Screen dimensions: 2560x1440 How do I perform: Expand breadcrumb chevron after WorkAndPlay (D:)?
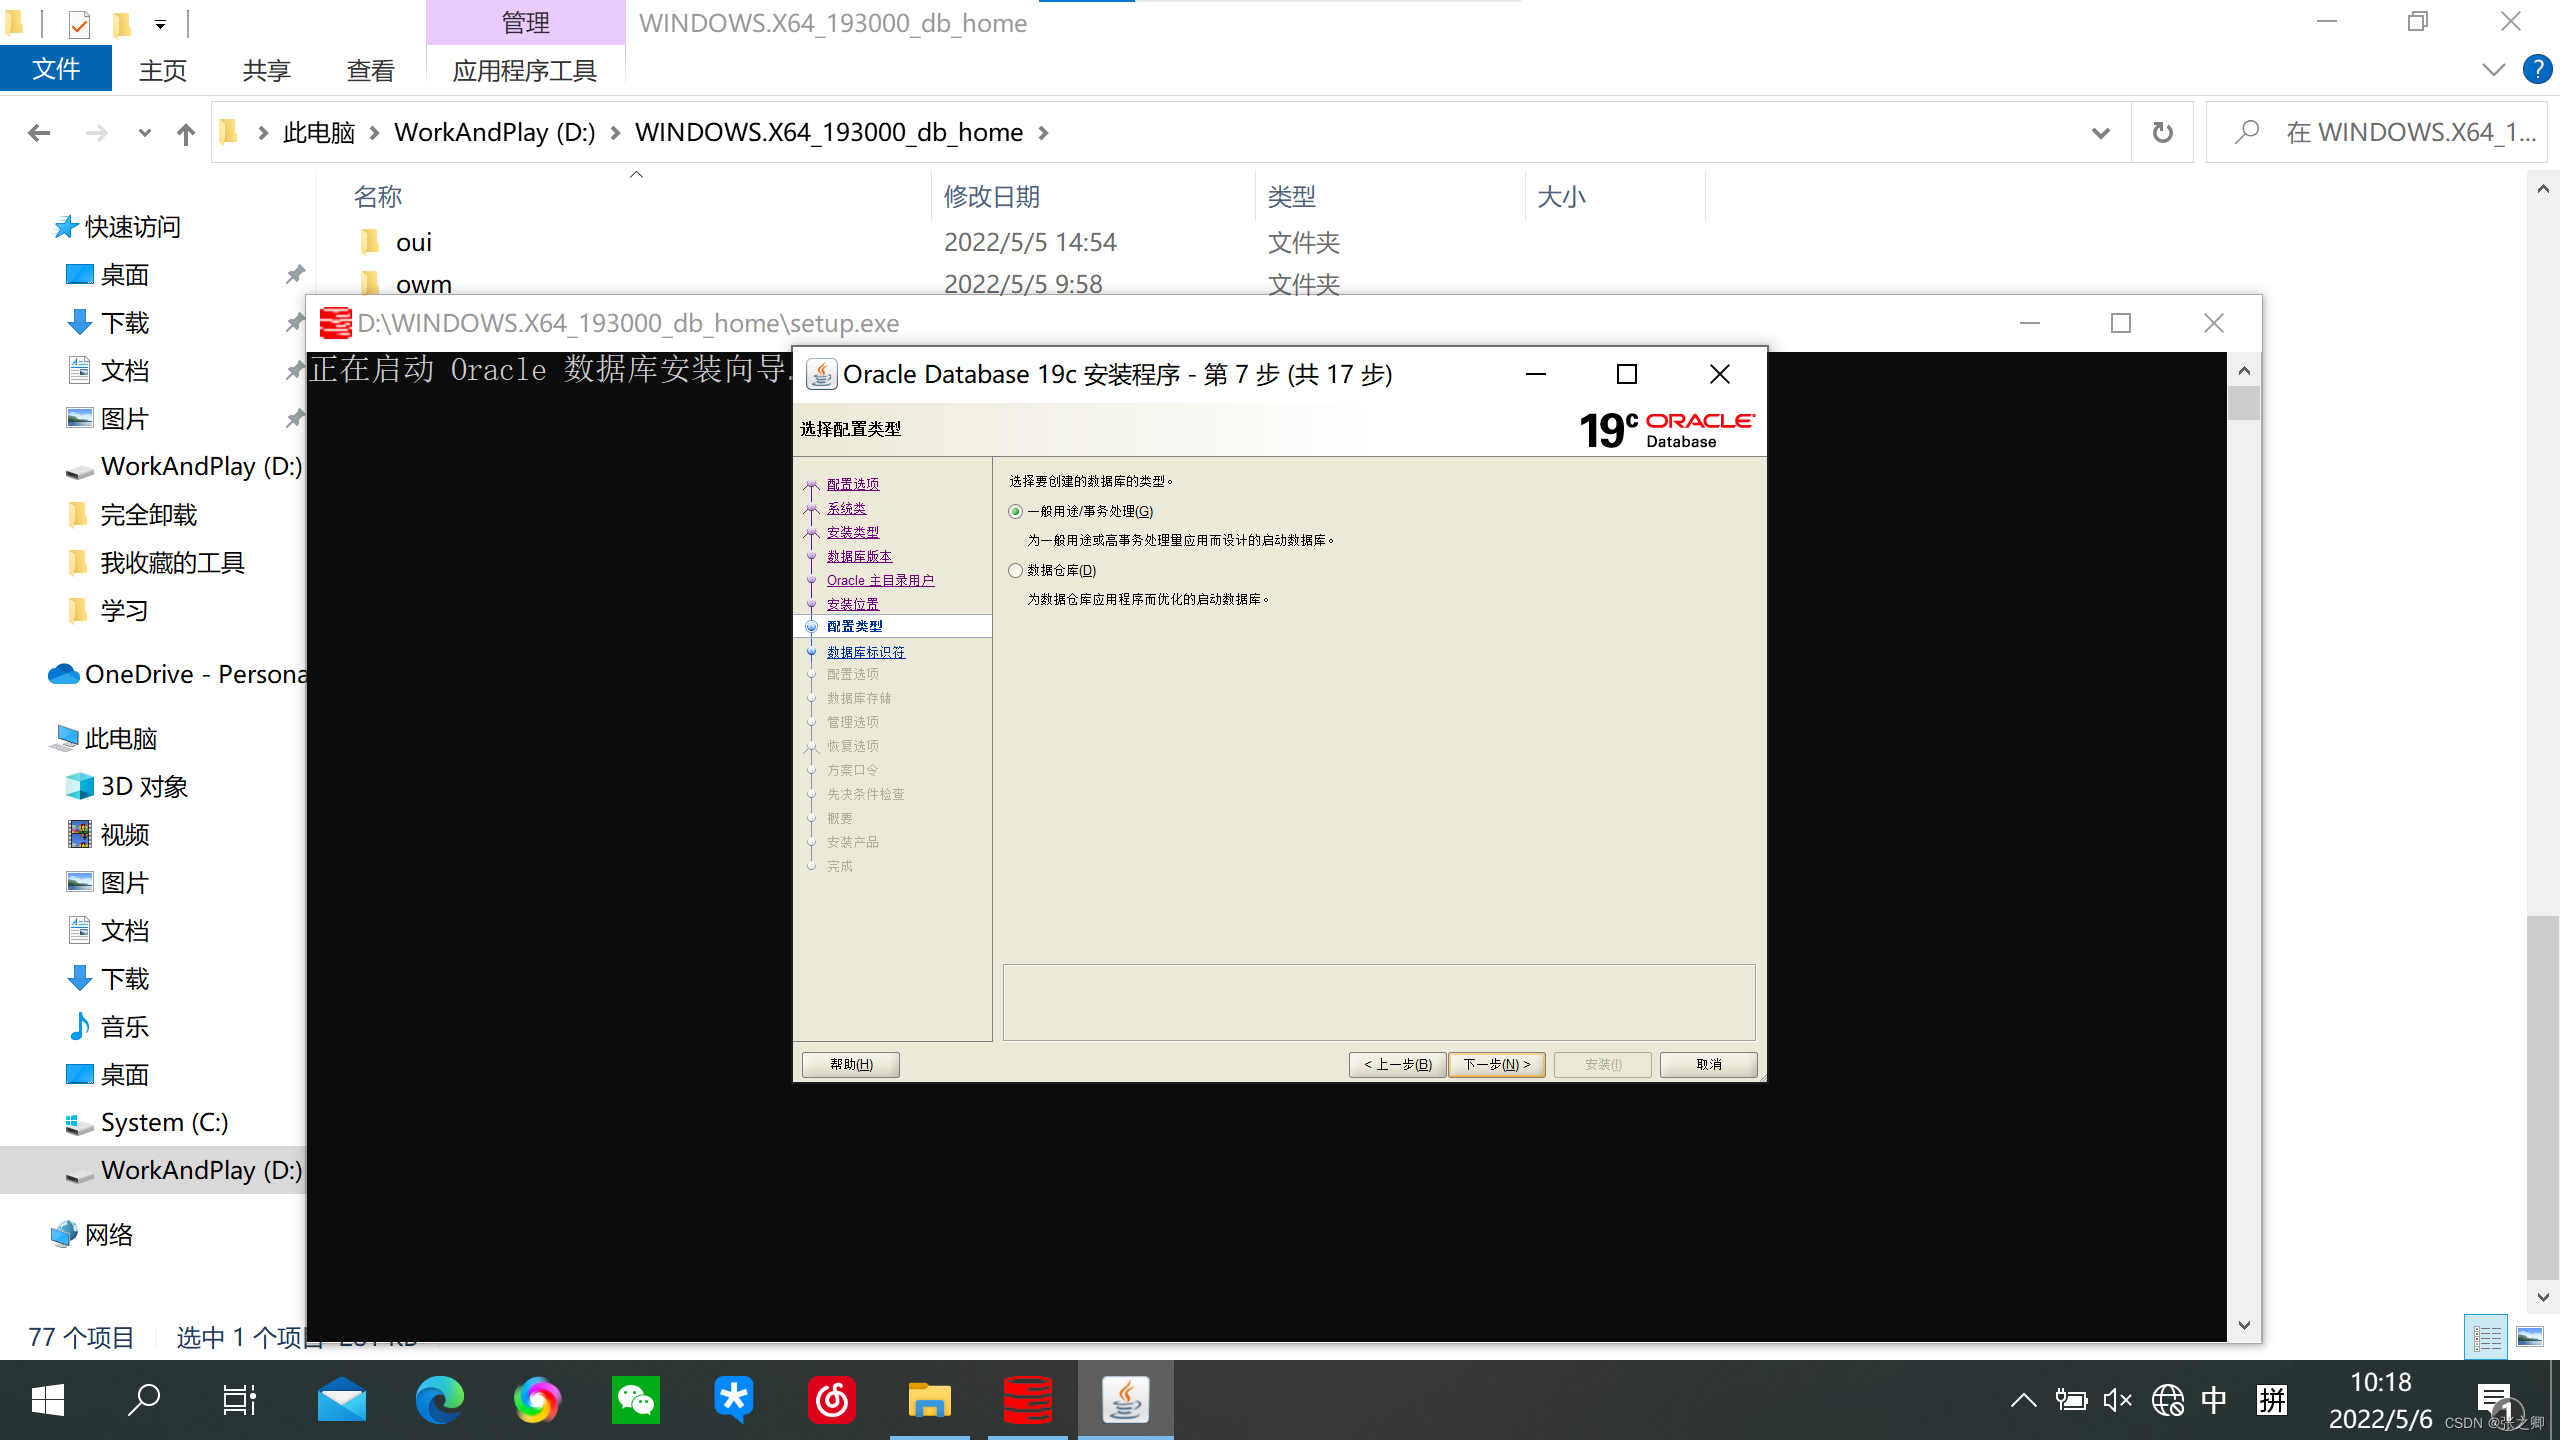615,132
